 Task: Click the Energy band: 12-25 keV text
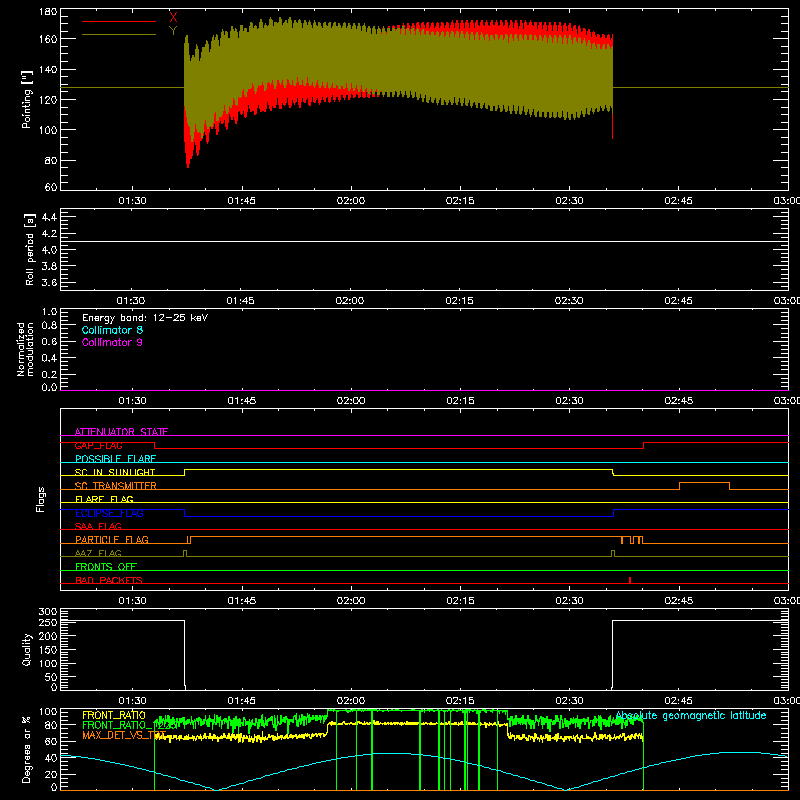145,318
